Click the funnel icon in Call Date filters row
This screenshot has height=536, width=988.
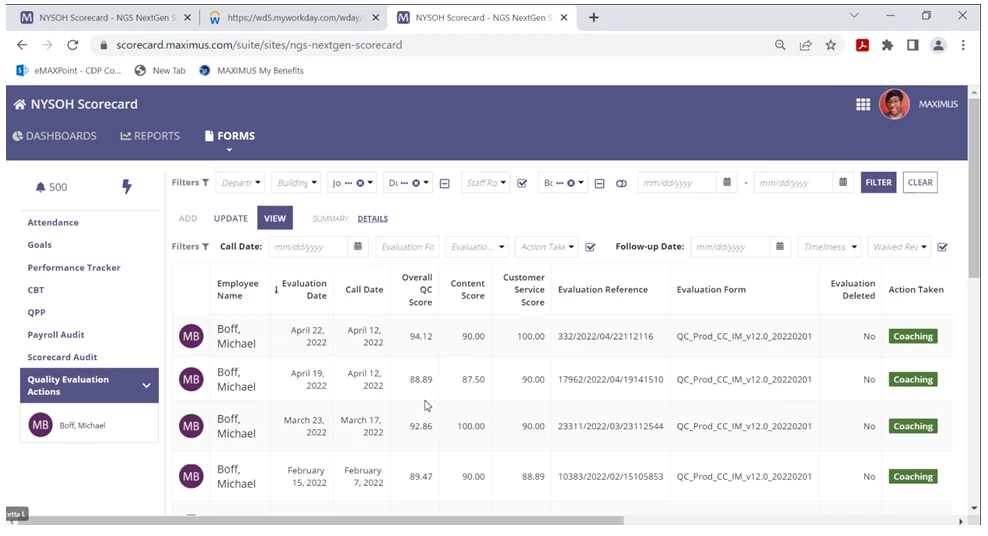[205, 247]
